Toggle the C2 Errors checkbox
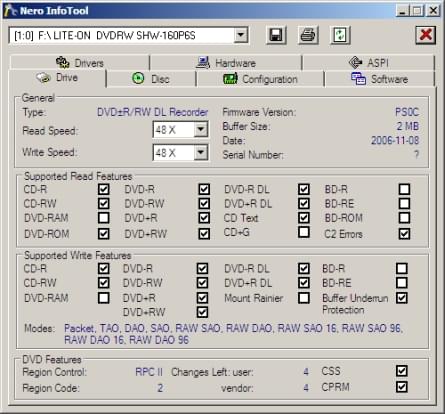 click(404, 234)
